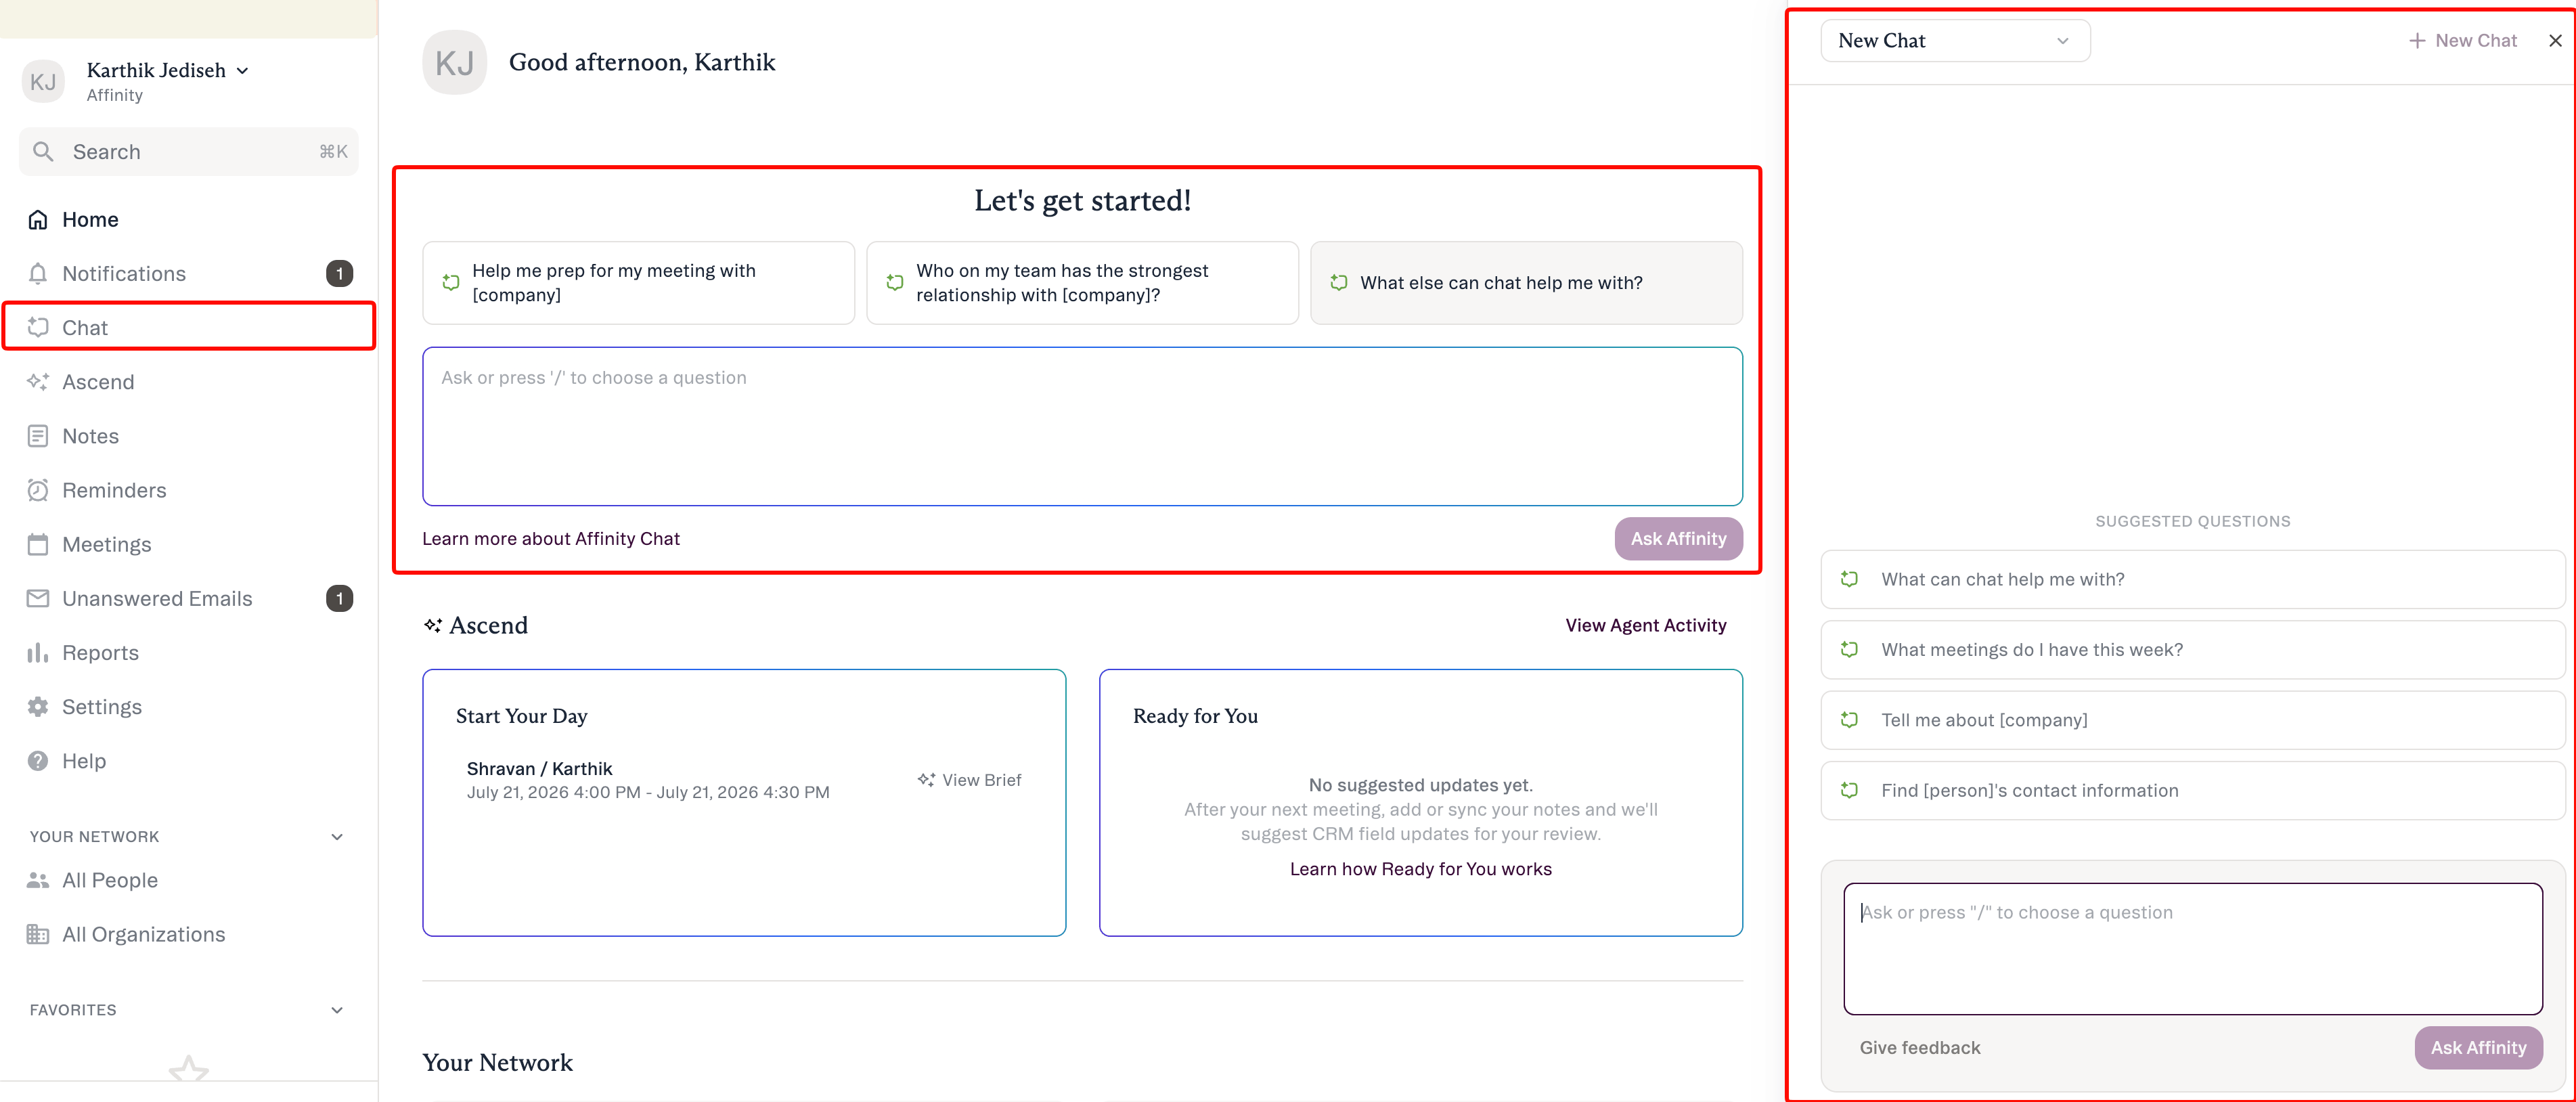Click the Notes document icon
Screen dimensions: 2576x1102
tap(38, 435)
